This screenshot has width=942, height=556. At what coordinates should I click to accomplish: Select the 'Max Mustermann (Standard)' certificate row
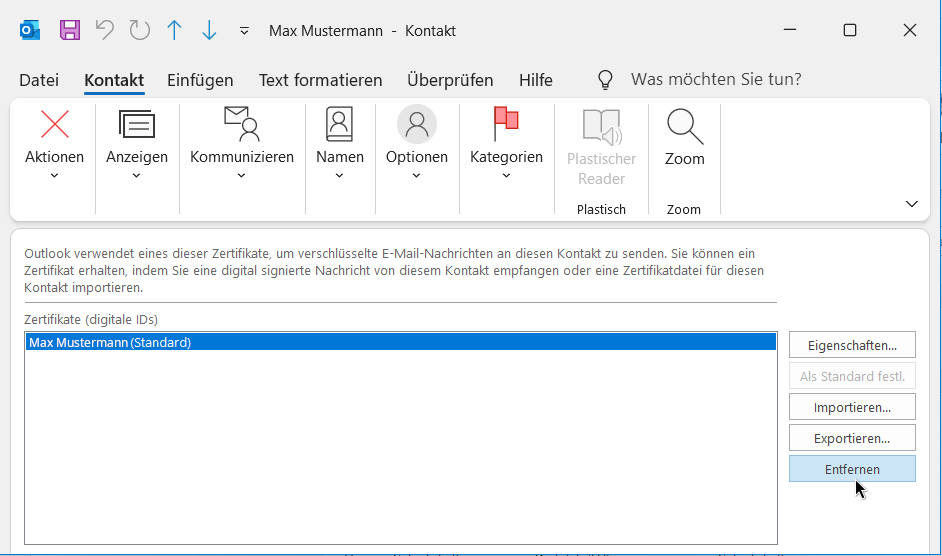coord(401,342)
